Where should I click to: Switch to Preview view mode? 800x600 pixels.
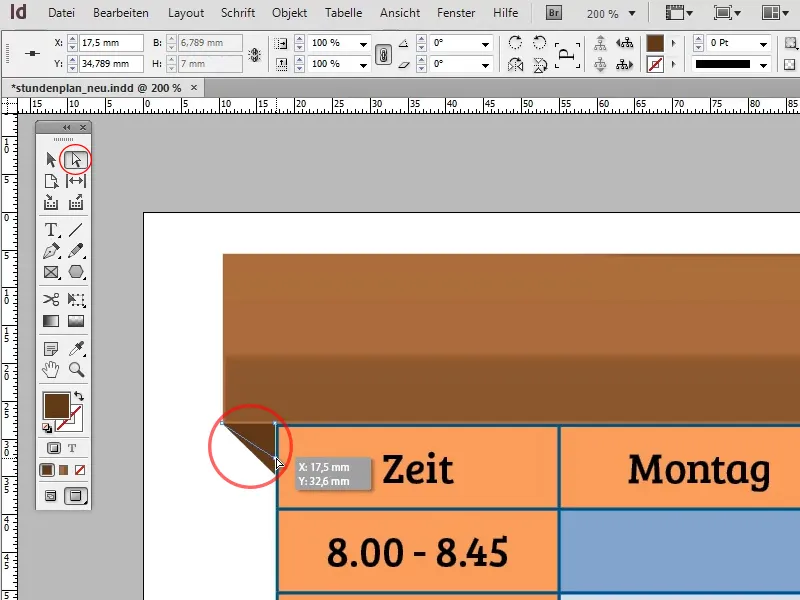click(x=76, y=495)
